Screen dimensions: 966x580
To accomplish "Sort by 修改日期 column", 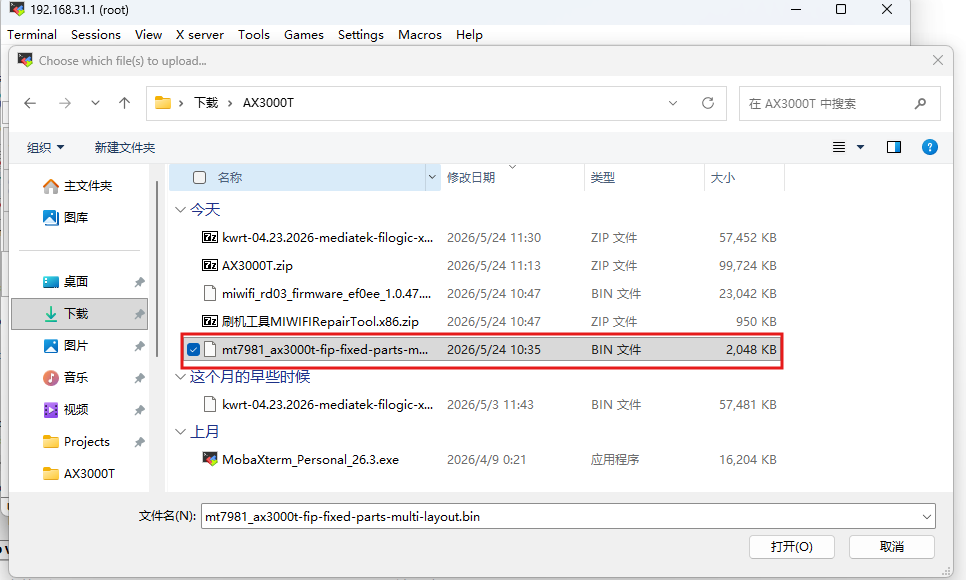I will [x=471, y=178].
